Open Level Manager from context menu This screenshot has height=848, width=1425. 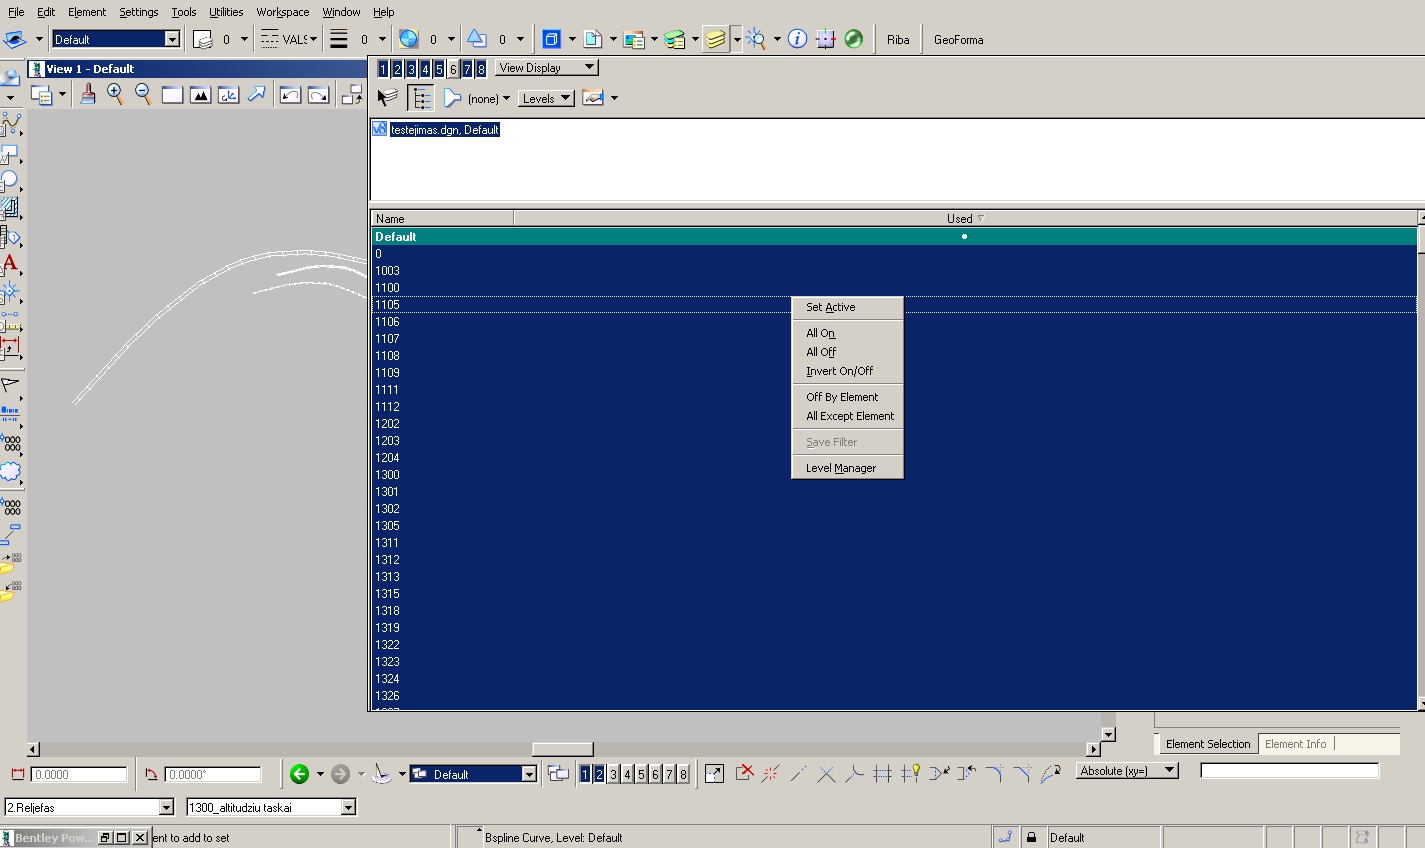point(841,468)
